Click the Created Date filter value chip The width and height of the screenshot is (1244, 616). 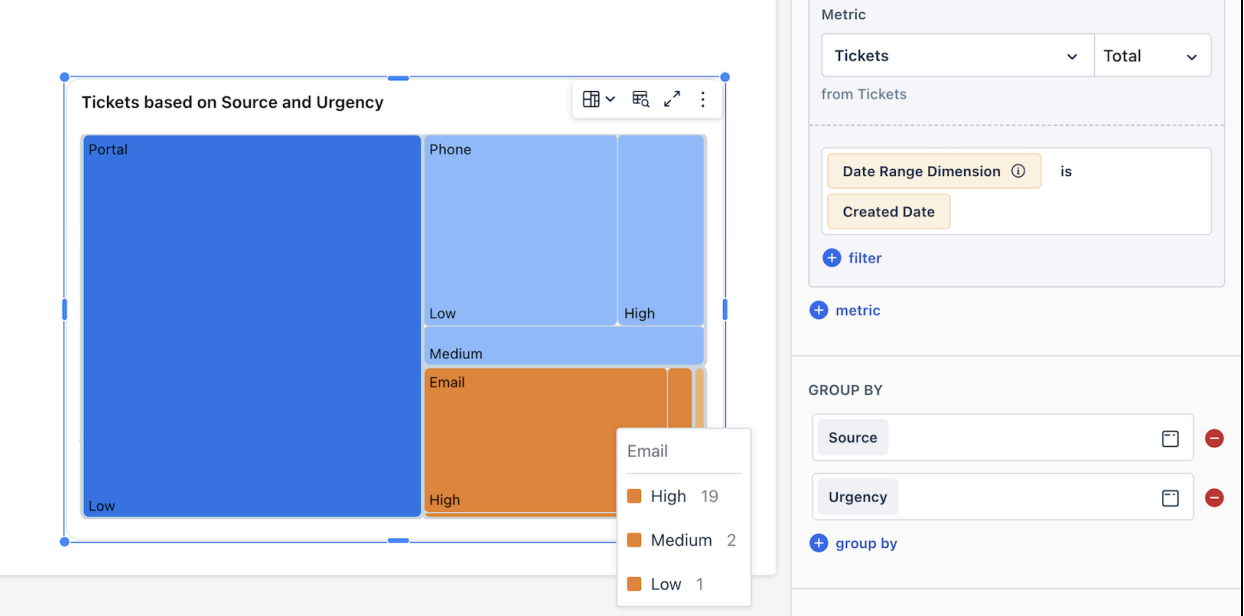(x=888, y=212)
